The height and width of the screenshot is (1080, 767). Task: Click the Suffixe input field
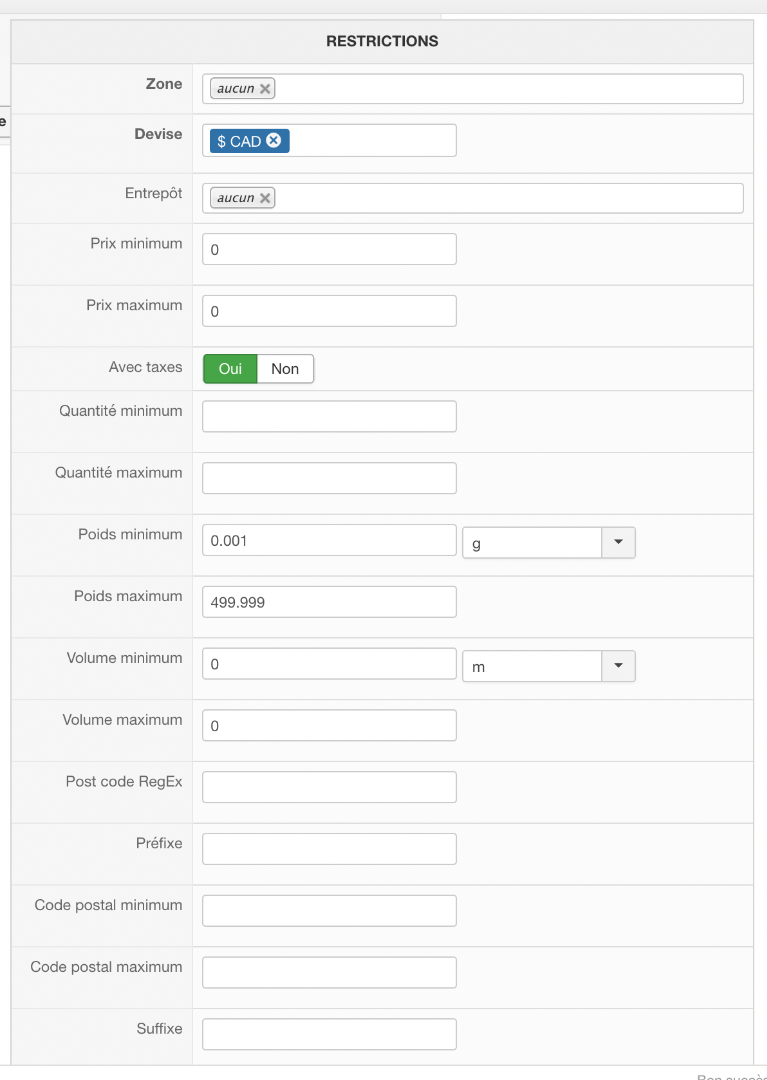point(329,1034)
